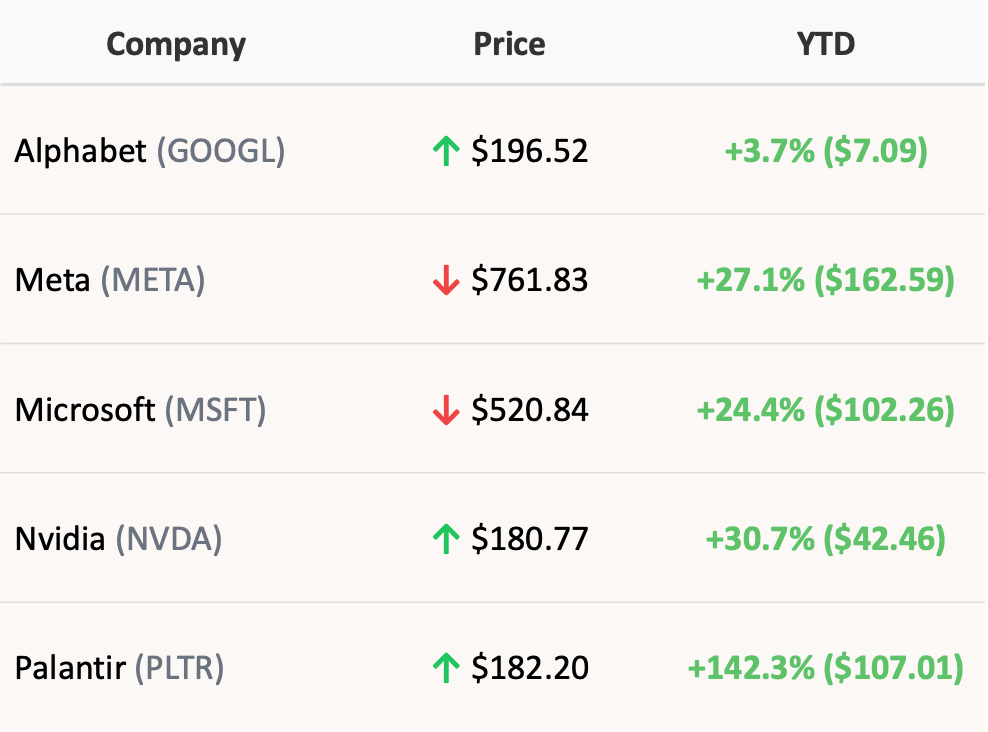
Task: Open the Alphabet company name
Action: coord(81,151)
